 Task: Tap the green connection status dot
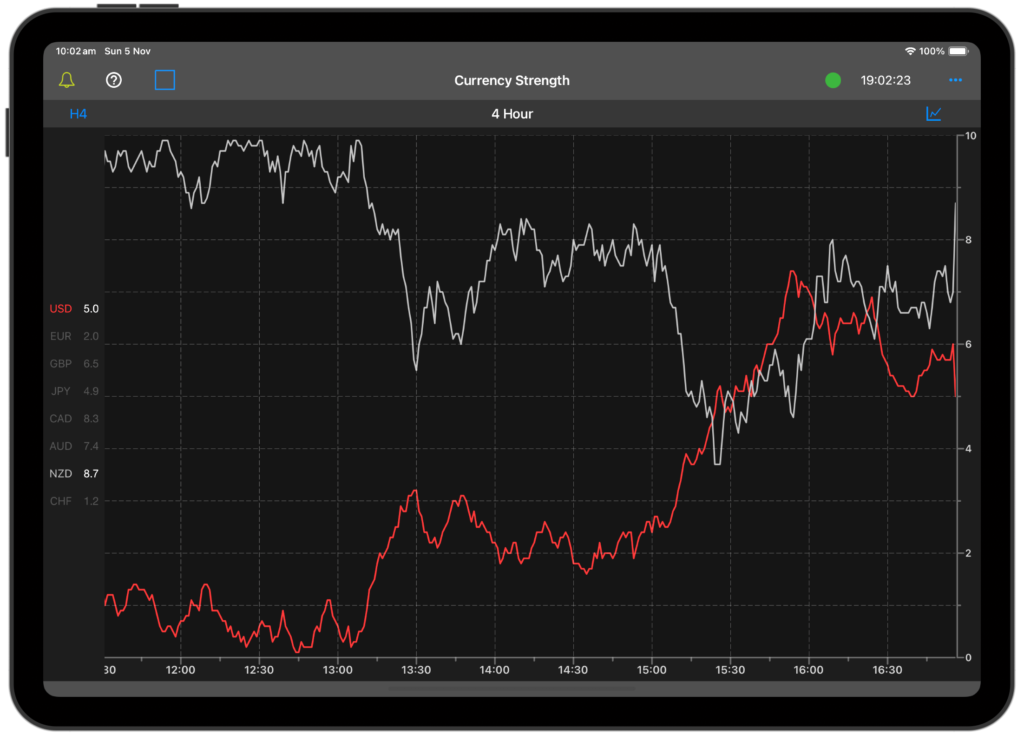click(x=833, y=80)
